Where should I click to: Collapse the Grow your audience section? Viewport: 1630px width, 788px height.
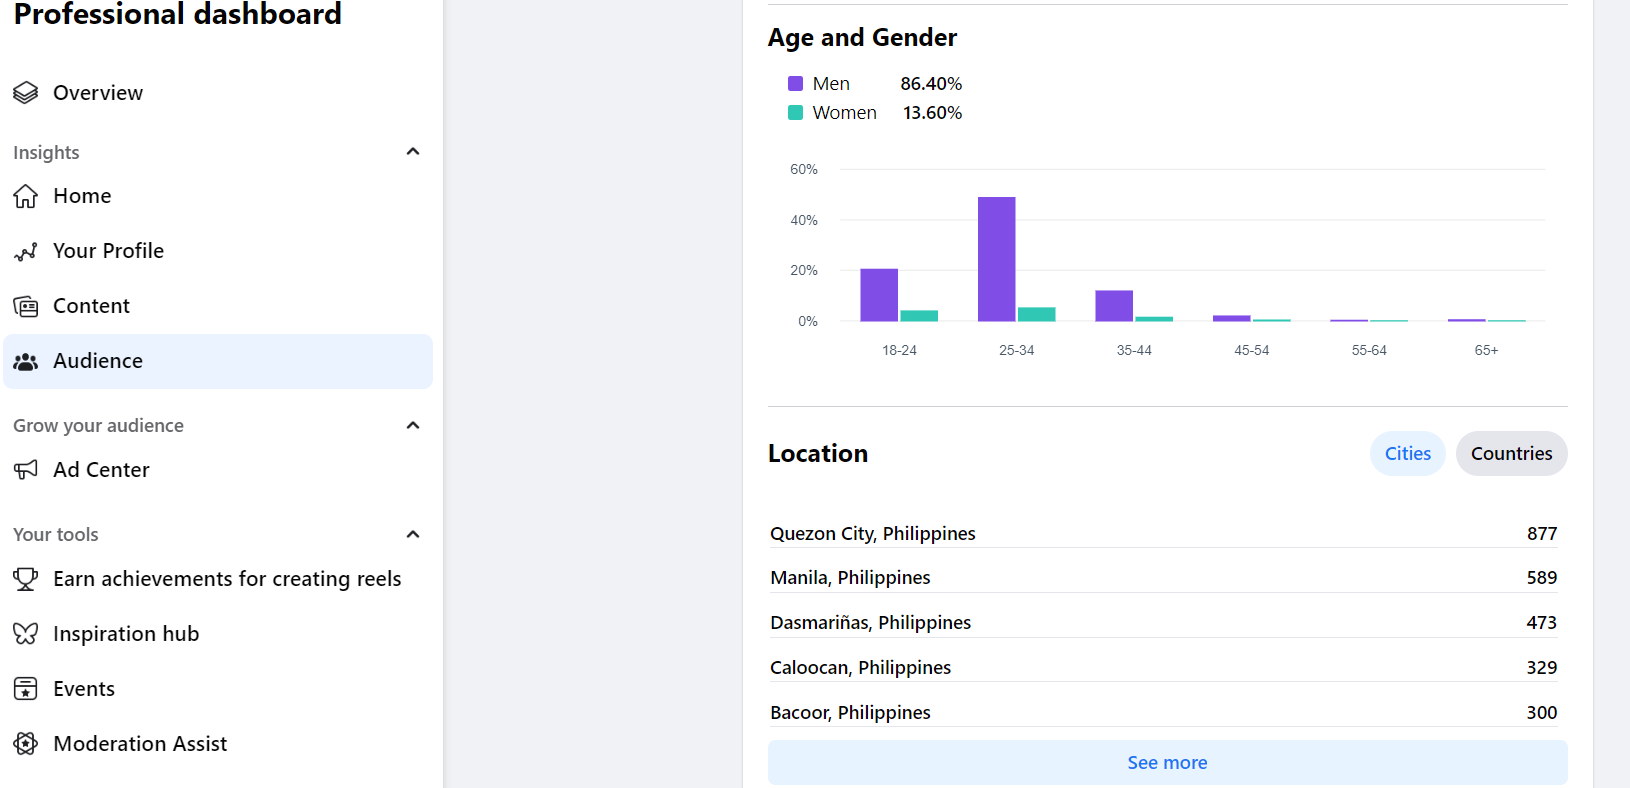[x=413, y=426]
